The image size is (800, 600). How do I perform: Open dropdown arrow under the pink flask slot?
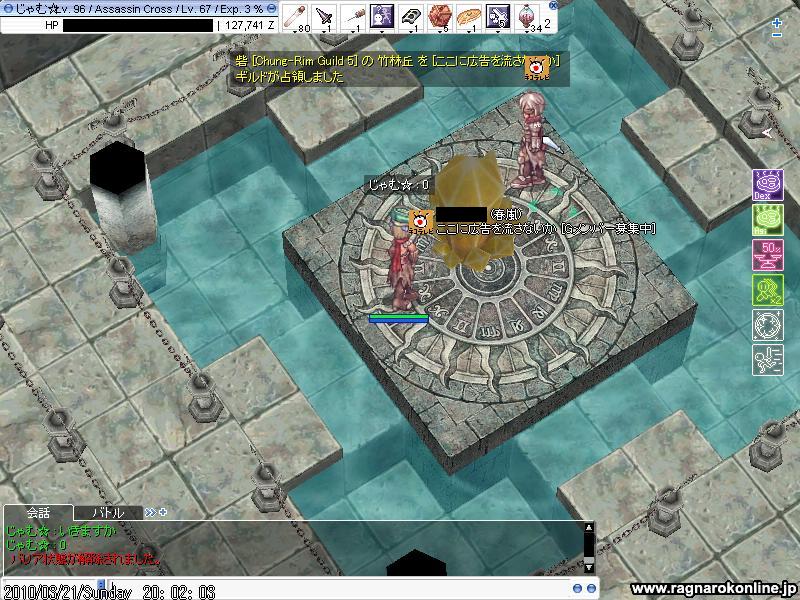pos(528,31)
